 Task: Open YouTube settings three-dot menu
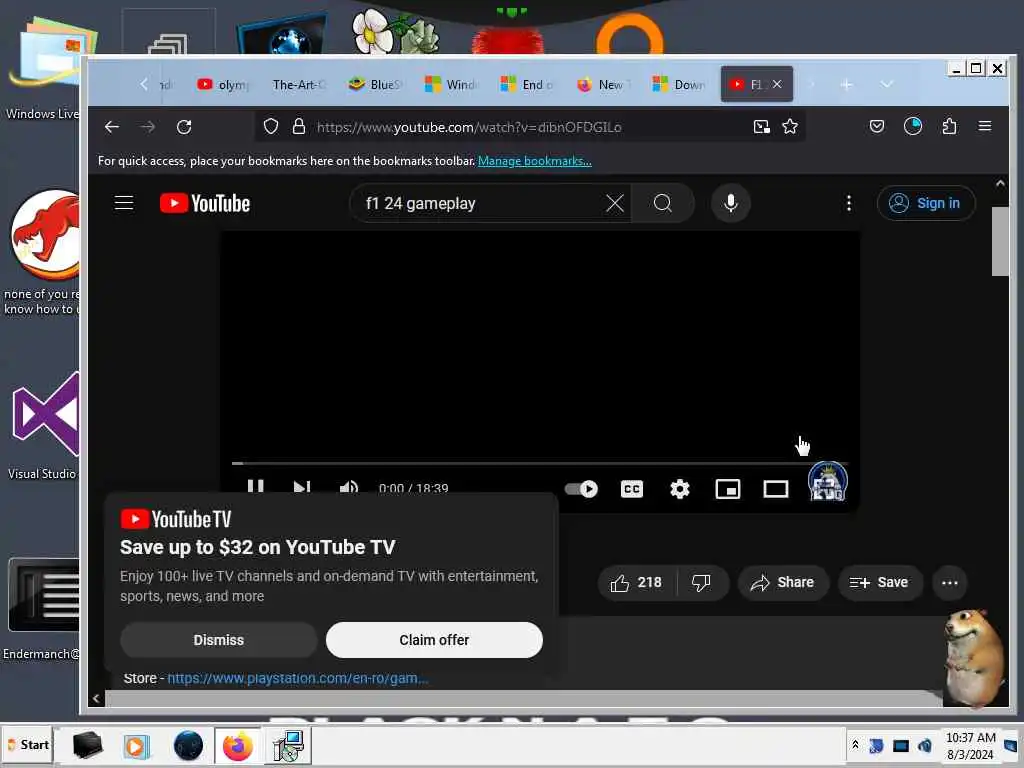pyautogui.click(x=848, y=203)
